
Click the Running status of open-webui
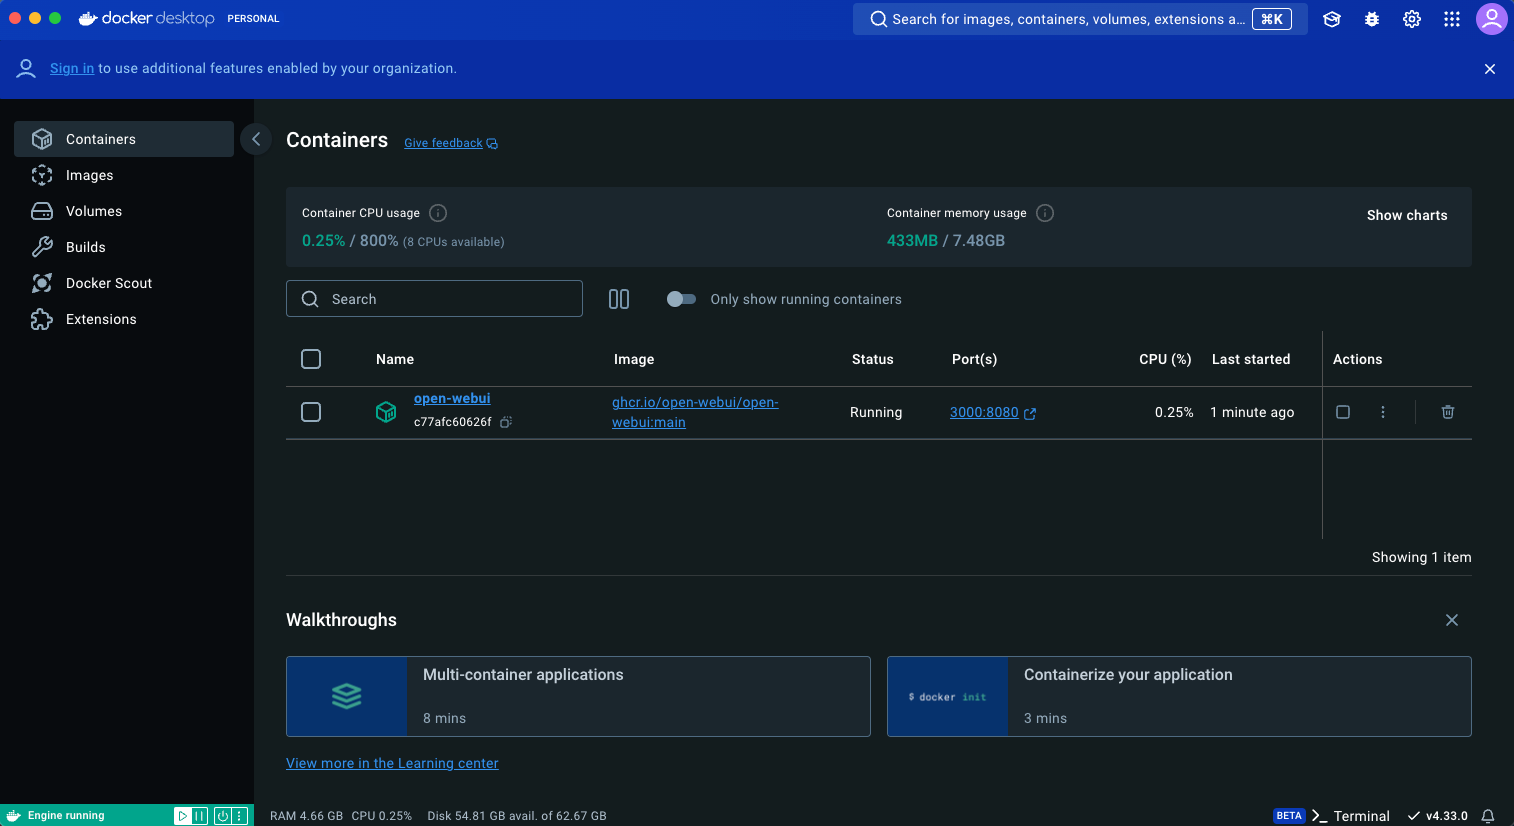coord(876,412)
